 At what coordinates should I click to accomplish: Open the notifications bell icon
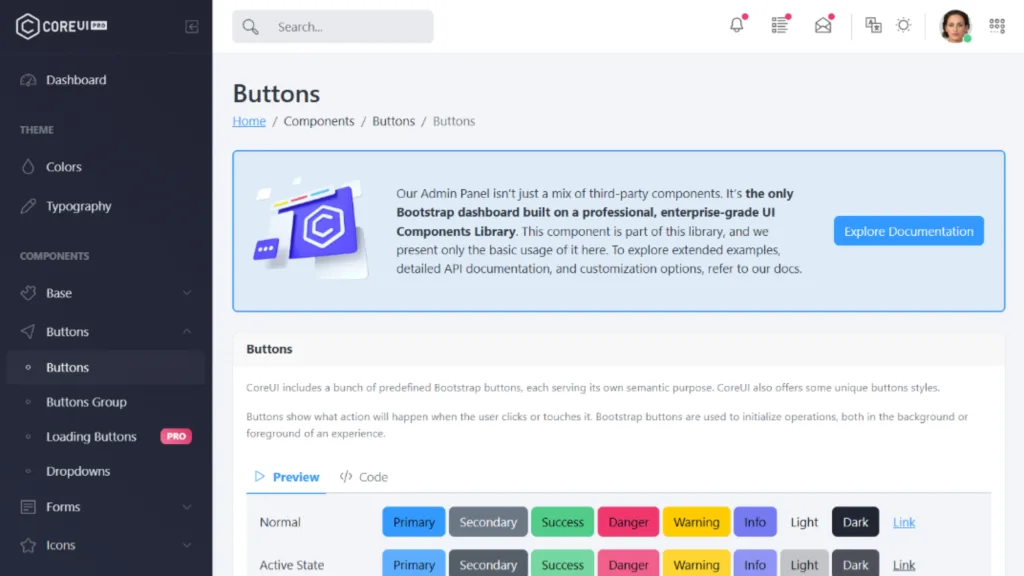click(737, 25)
